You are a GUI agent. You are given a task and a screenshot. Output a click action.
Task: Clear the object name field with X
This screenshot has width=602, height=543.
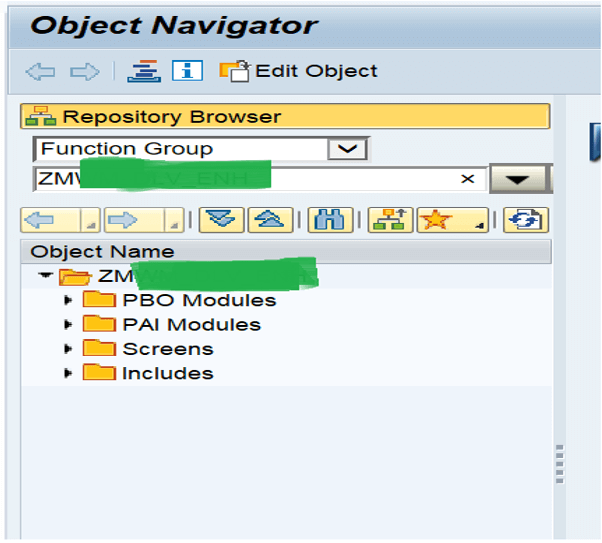tap(467, 179)
